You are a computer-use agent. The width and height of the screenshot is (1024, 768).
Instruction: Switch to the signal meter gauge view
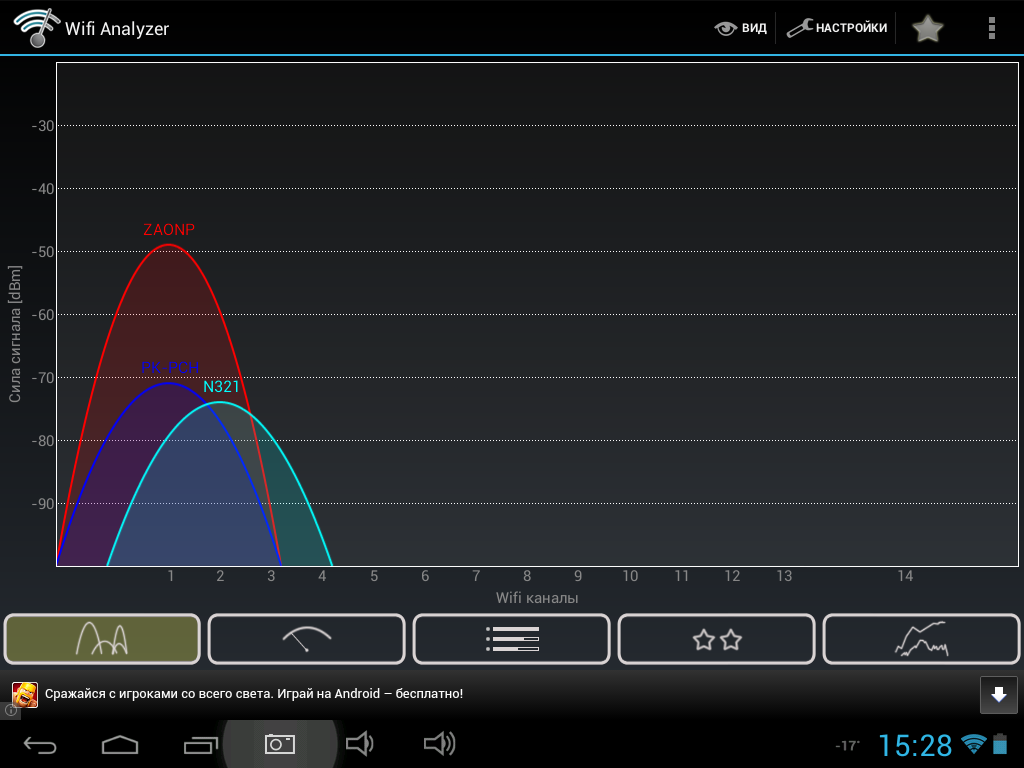click(x=307, y=639)
